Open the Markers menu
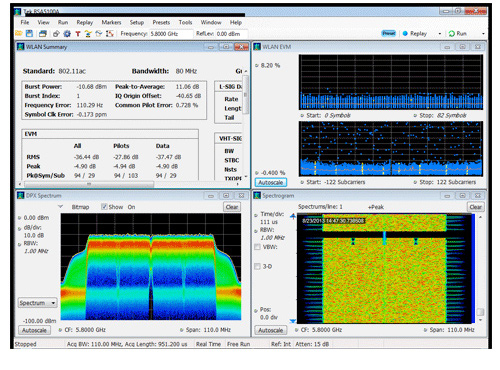The image size is (500, 370). [111, 22]
